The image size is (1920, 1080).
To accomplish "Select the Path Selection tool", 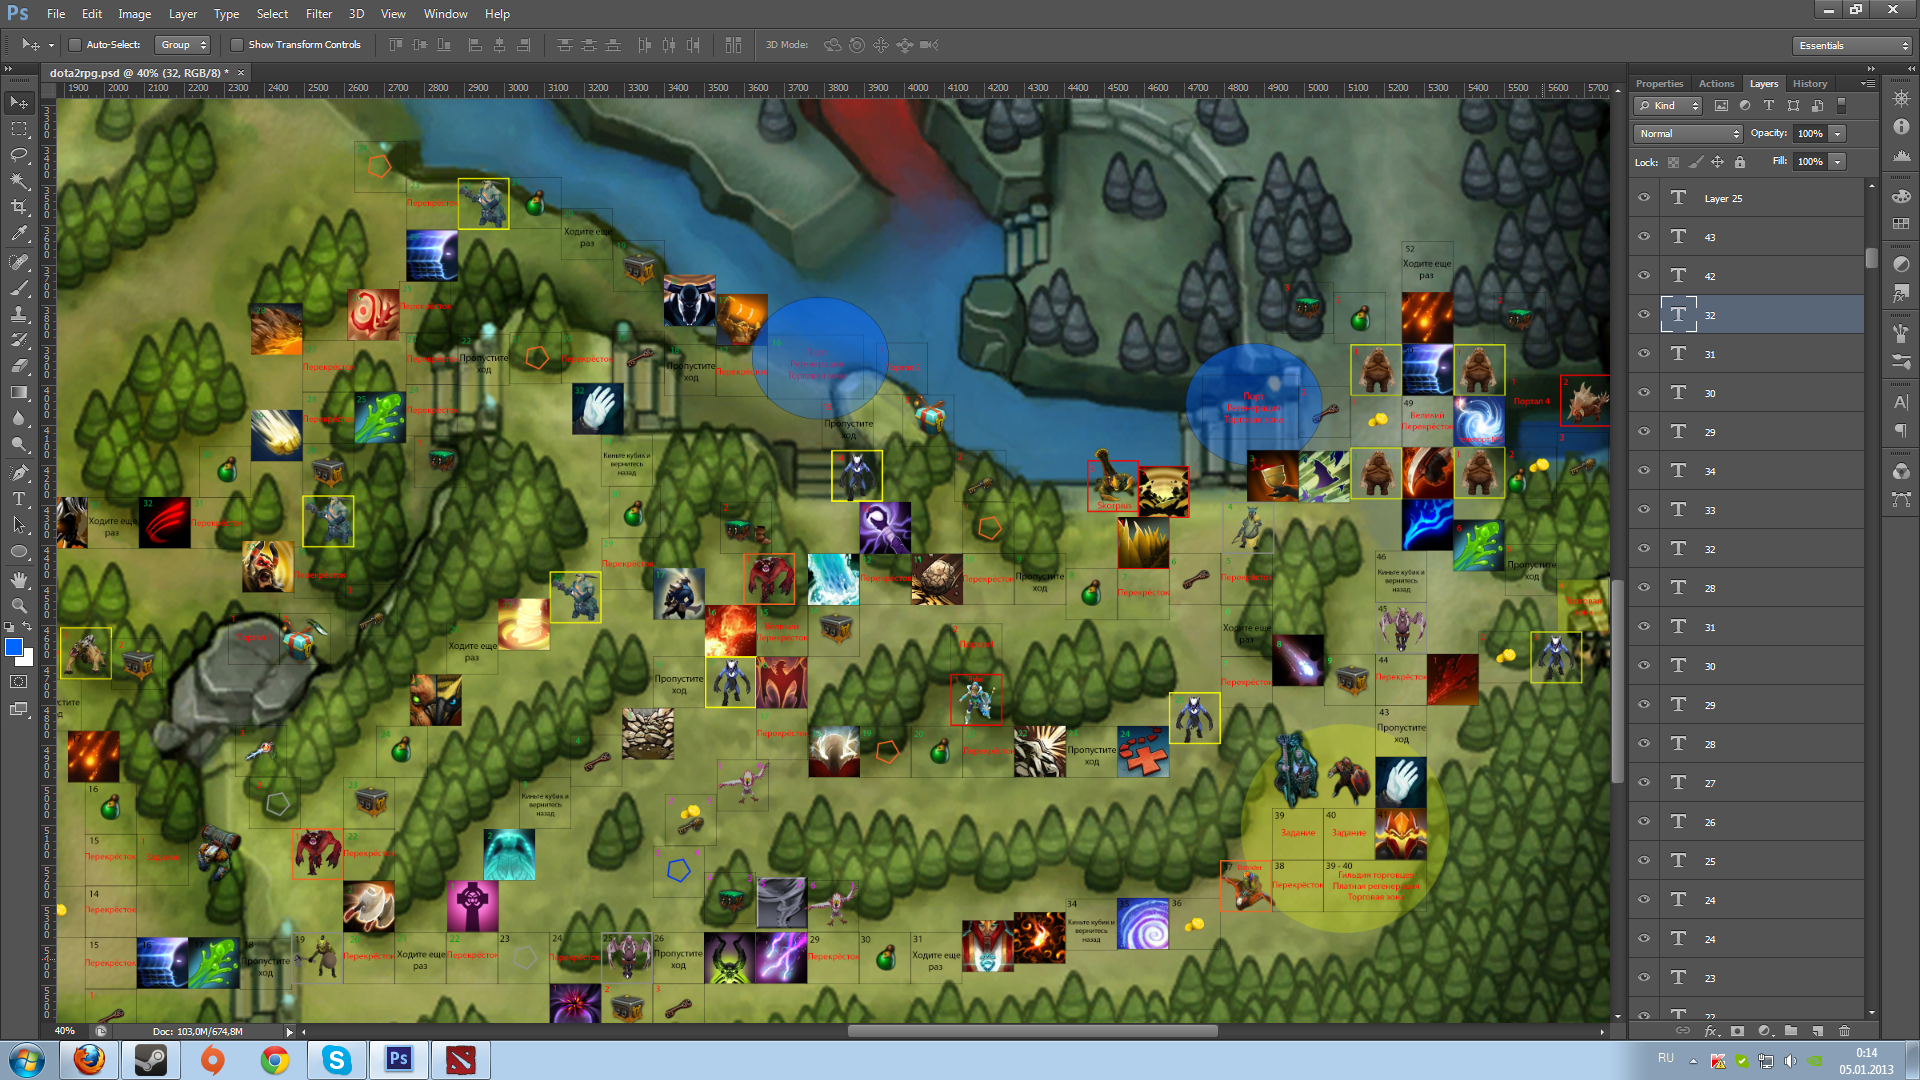I will 19,524.
